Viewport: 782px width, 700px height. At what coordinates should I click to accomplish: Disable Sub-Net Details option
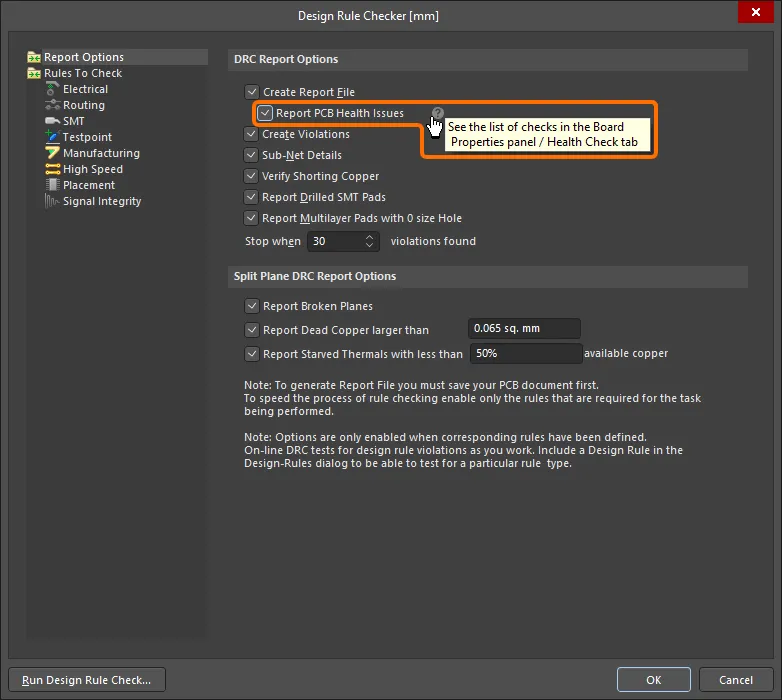pyautogui.click(x=251, y=155)
